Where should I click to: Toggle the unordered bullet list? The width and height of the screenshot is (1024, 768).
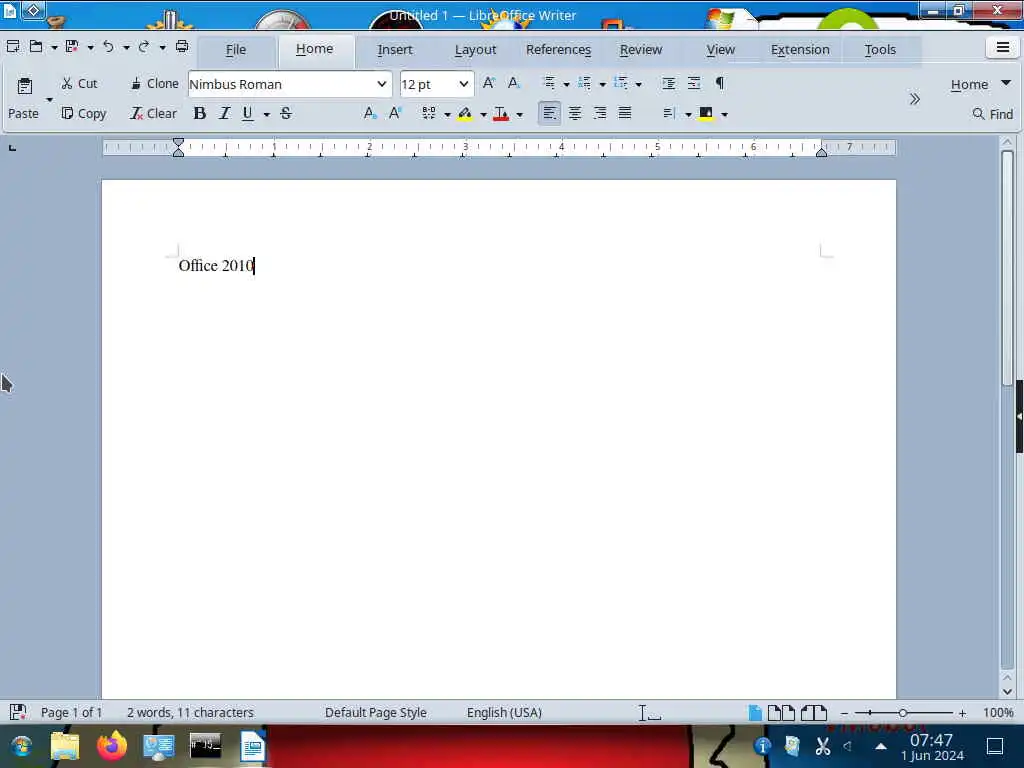(x=549, y=83)
